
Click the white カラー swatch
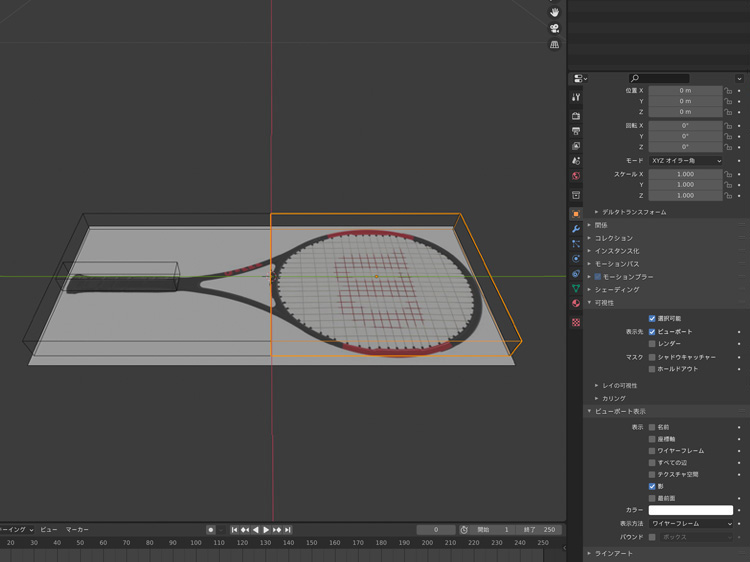pyautogui.click(x=691, y=510)
